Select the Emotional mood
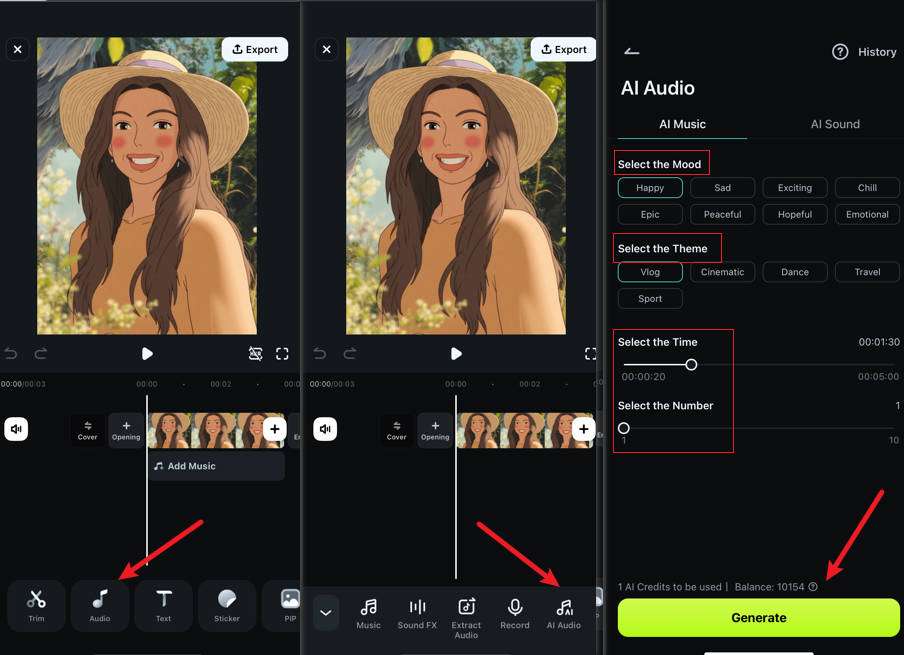904x655 pixels. (x=867, y=214)
